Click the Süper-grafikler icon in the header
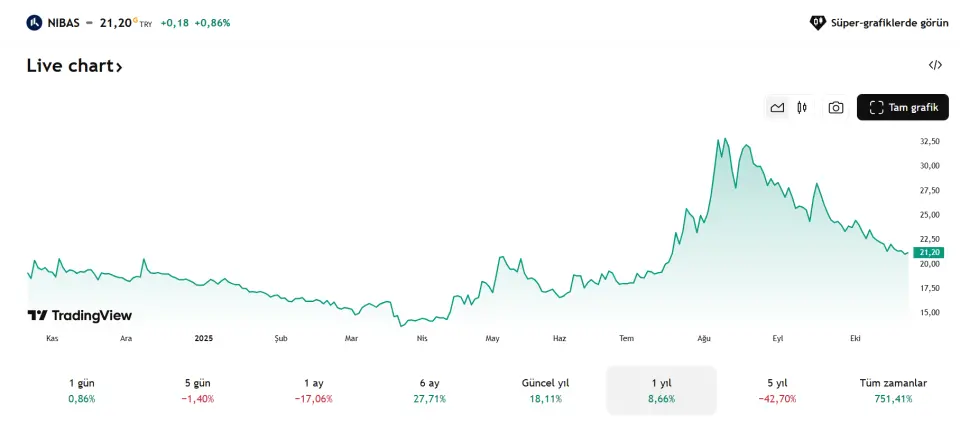 coord(817,22)
